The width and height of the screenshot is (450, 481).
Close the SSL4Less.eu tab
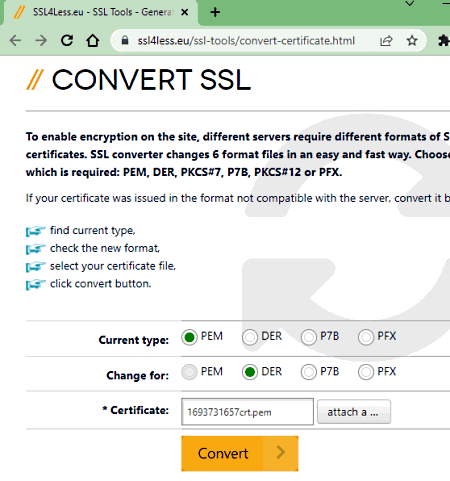click(184, 12)
